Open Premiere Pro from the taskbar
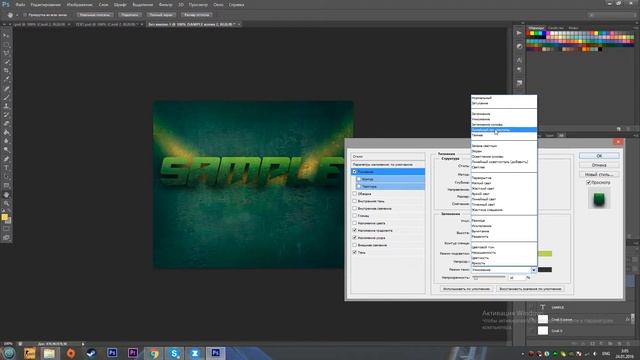The image size is (640, 360). coord(133,353)
